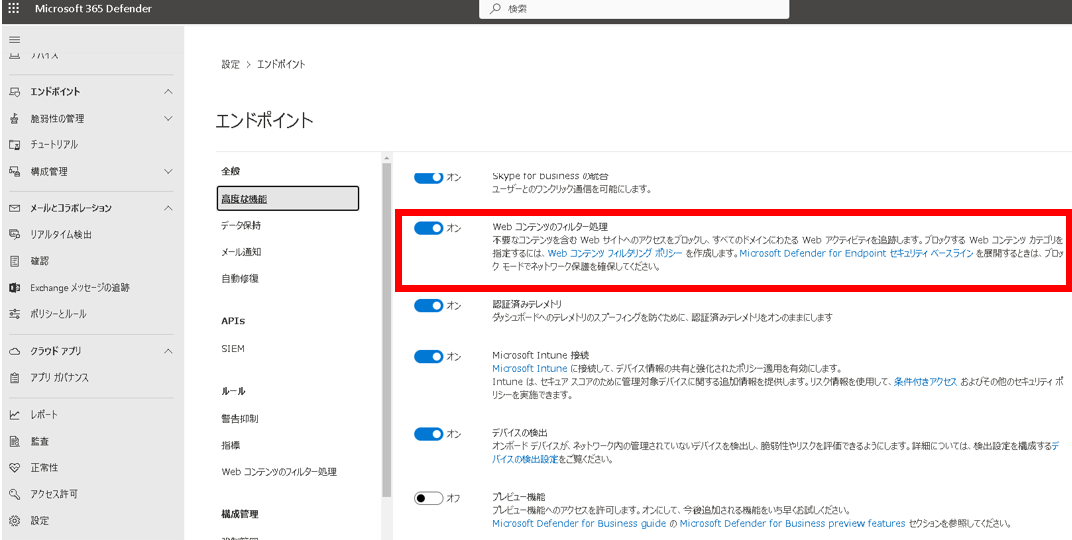Open アクセス許可 in the sidebar
Image resolution: width=1072 pixels, height=540 pixels.
[54, 494]
